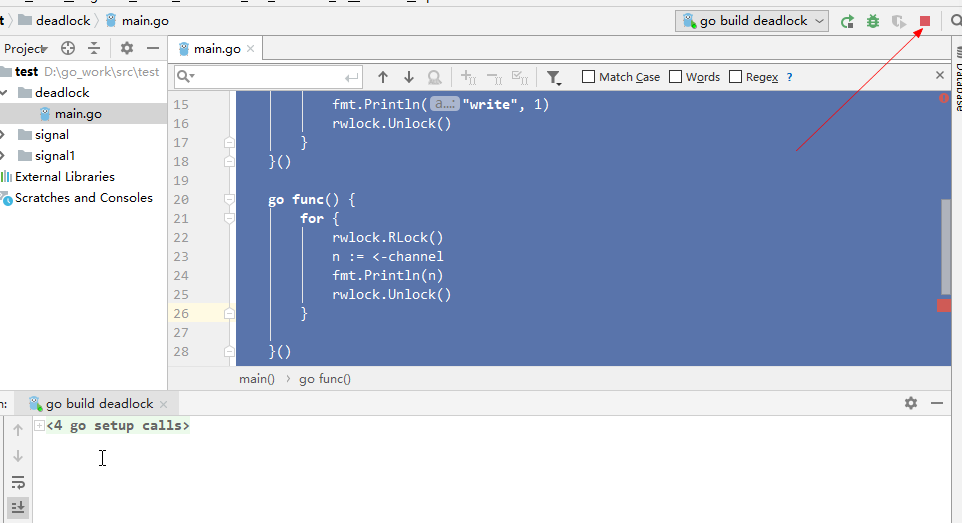962x523 pixels.
Task: Move down the stack trace in console
Action: point(18,456)
